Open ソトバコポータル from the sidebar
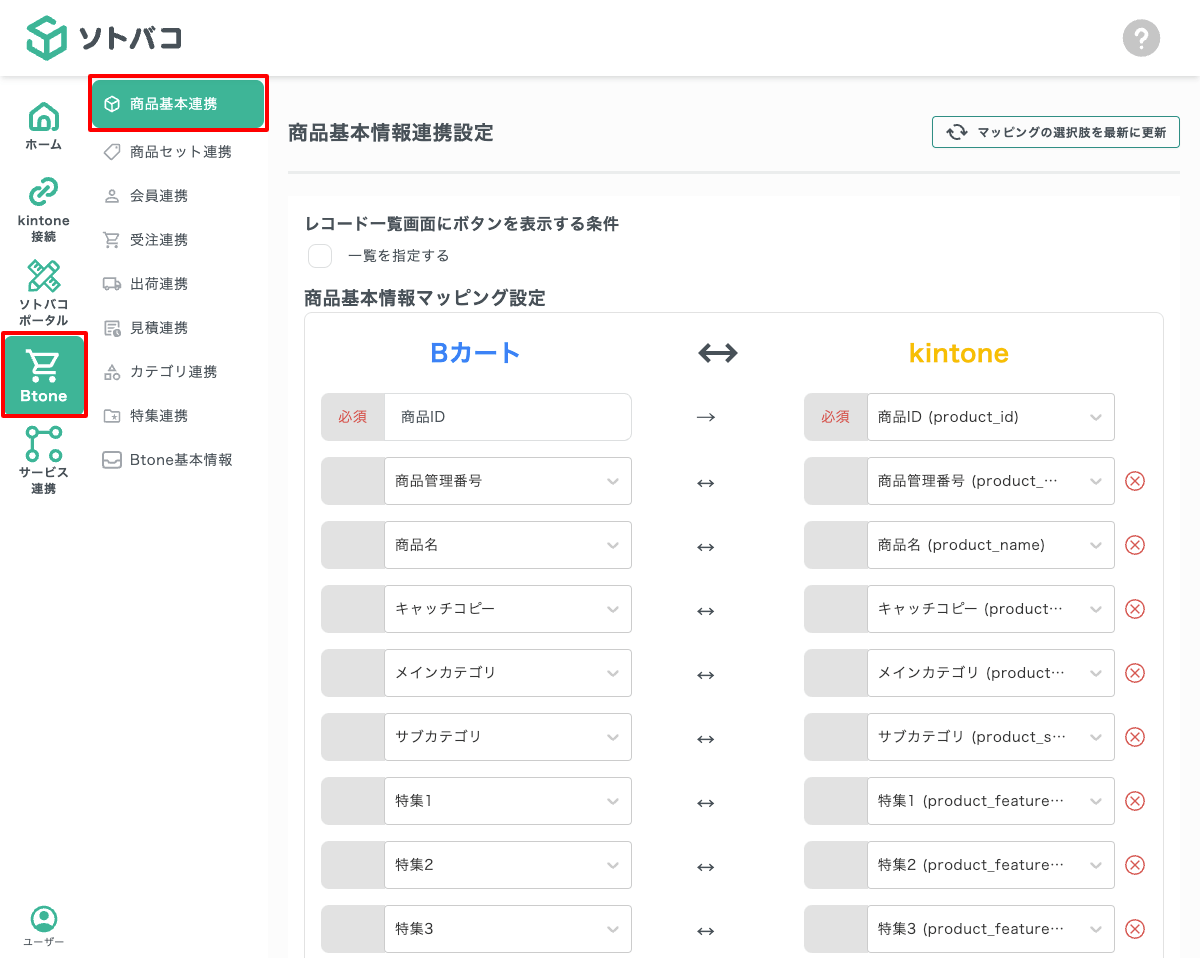The image size is (1200, 958). pos(43,291)
